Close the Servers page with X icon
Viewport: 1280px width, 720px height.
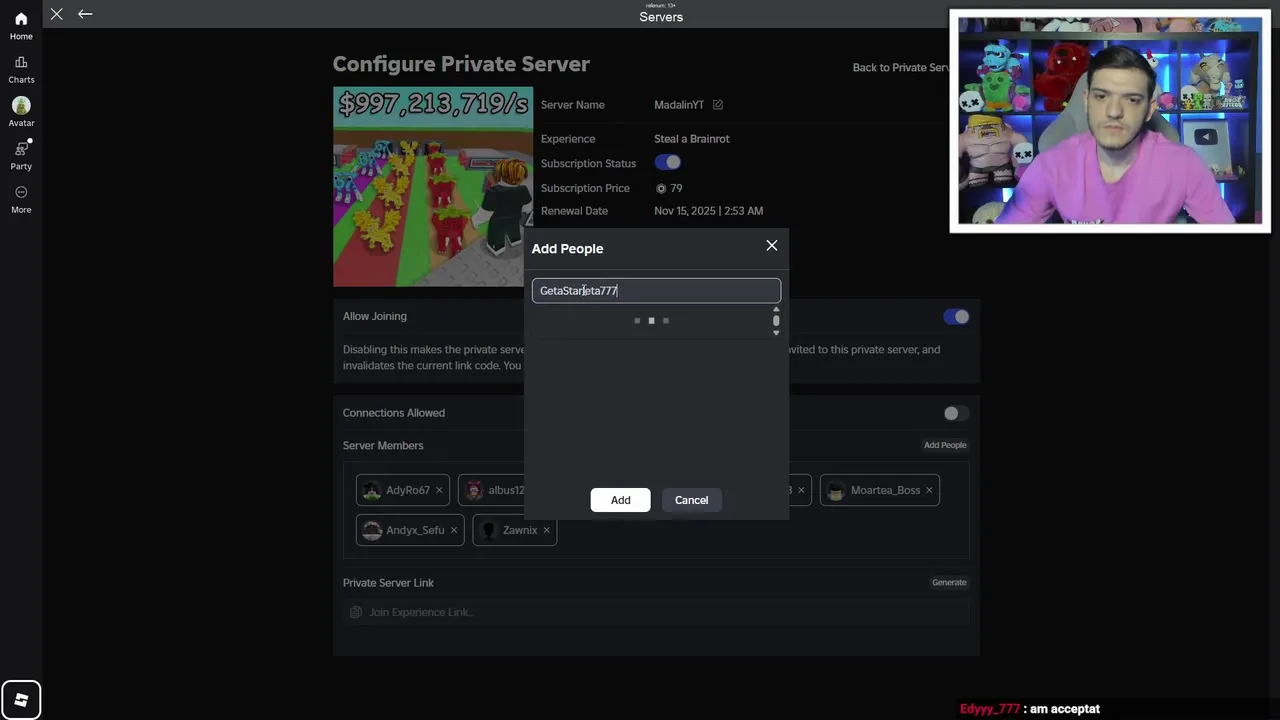coord(57,14)
